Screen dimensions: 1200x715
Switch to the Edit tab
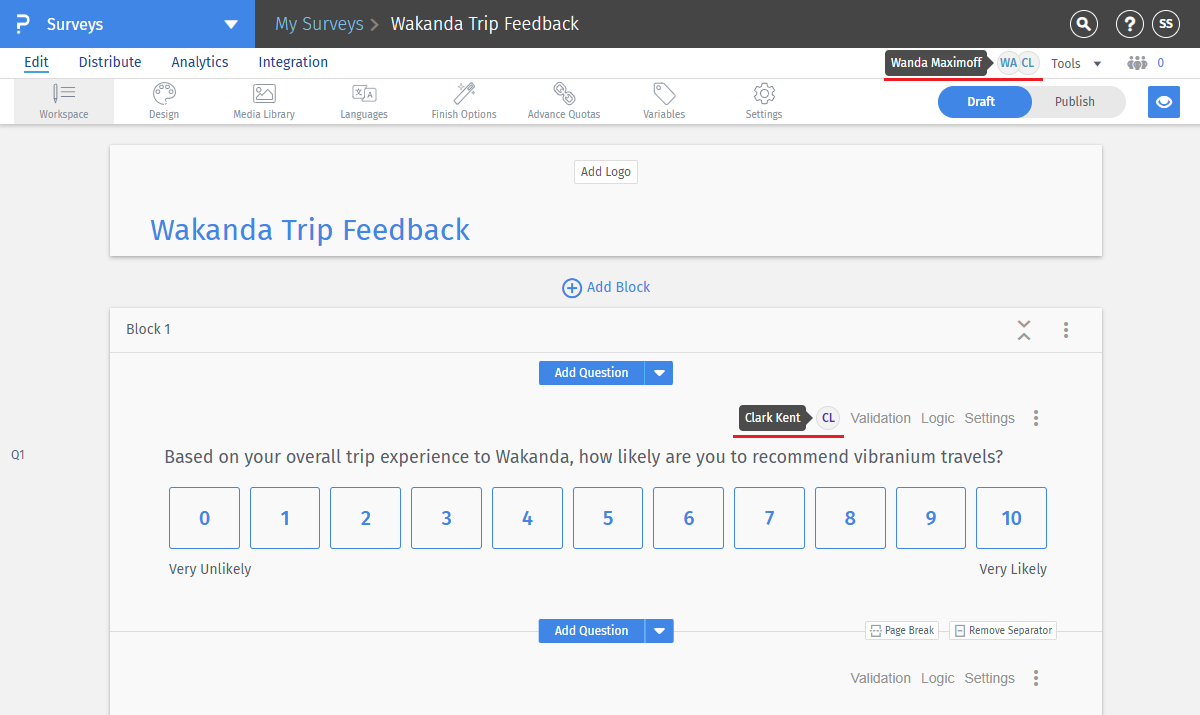click(x=36, y=62)
